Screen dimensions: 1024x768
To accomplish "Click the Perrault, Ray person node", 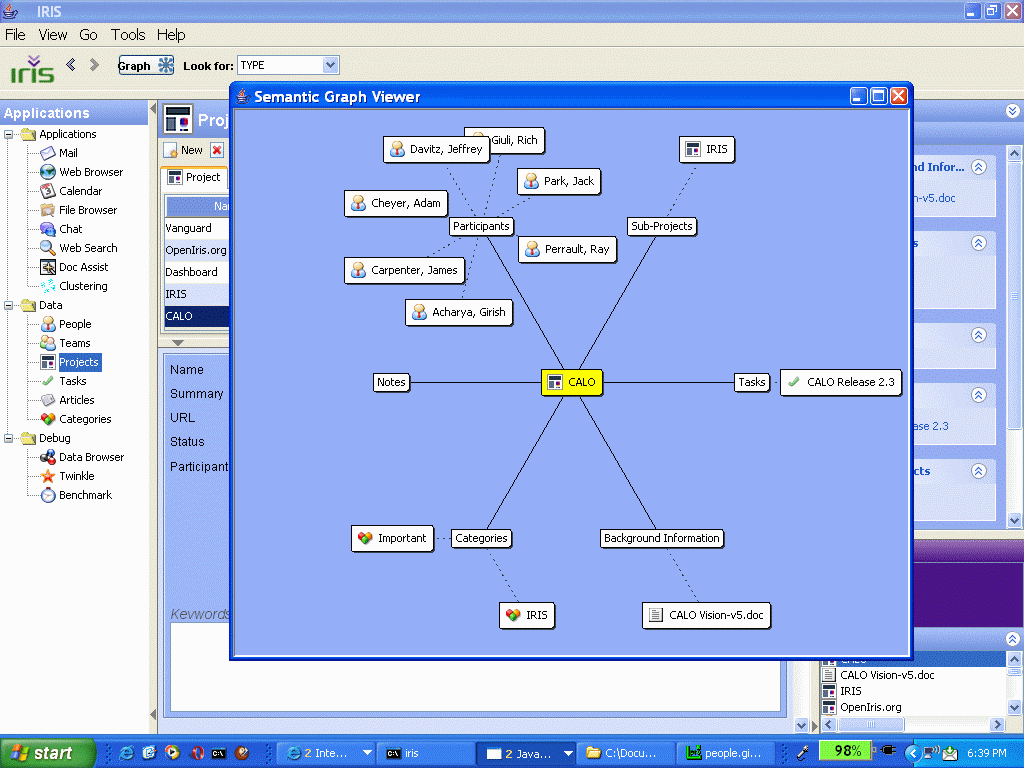I will [x=567, y=249].
